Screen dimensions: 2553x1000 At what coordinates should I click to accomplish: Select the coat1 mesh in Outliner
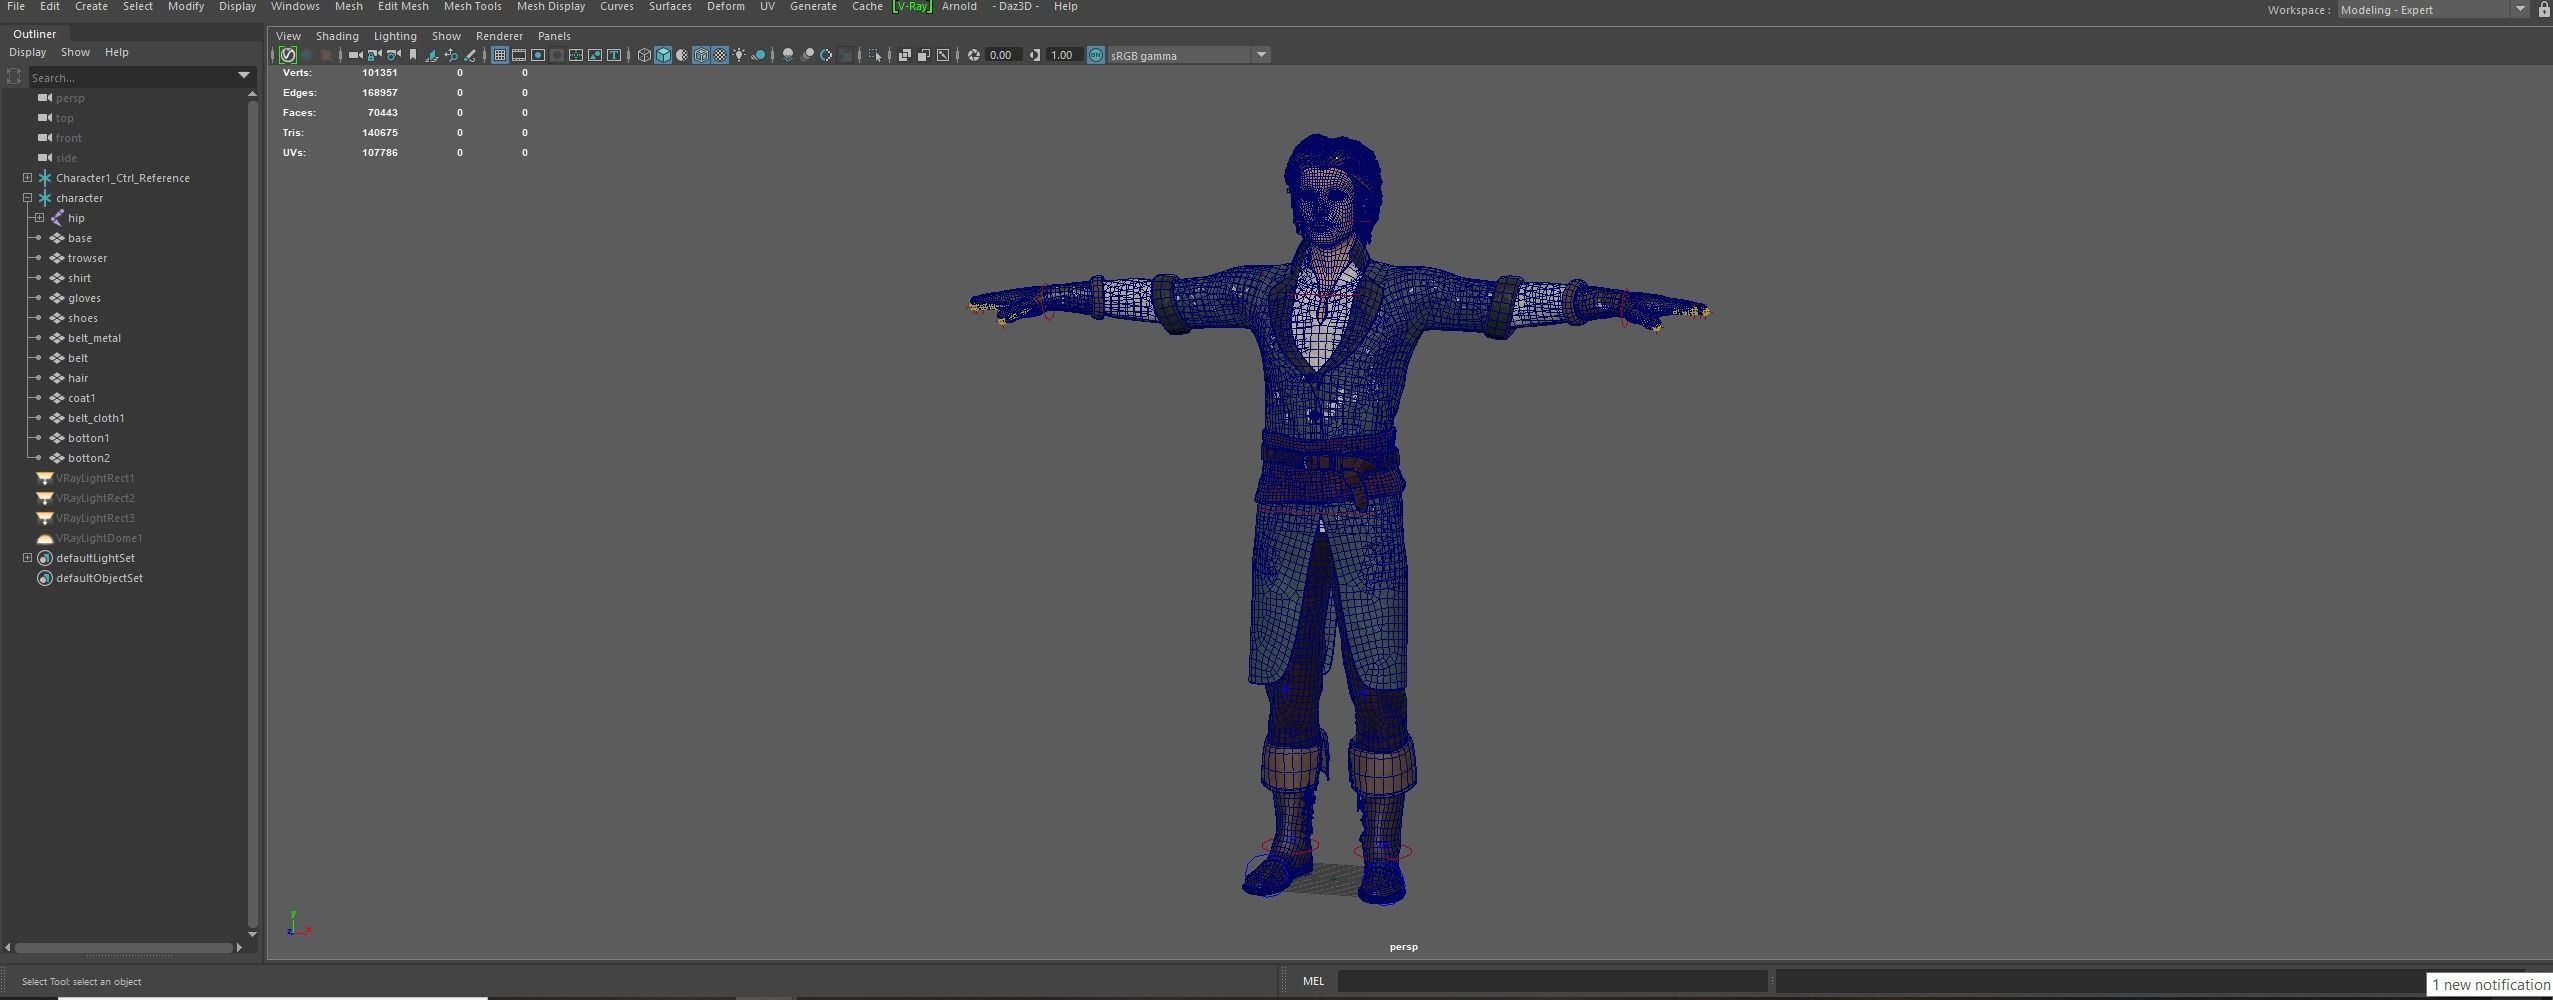point(81,398)
